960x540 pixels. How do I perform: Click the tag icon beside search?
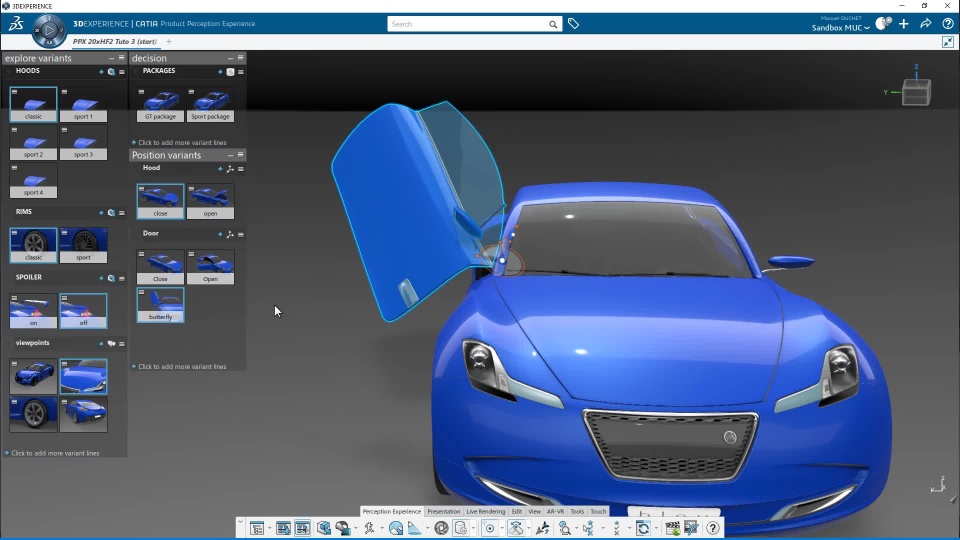pos(573,24)
